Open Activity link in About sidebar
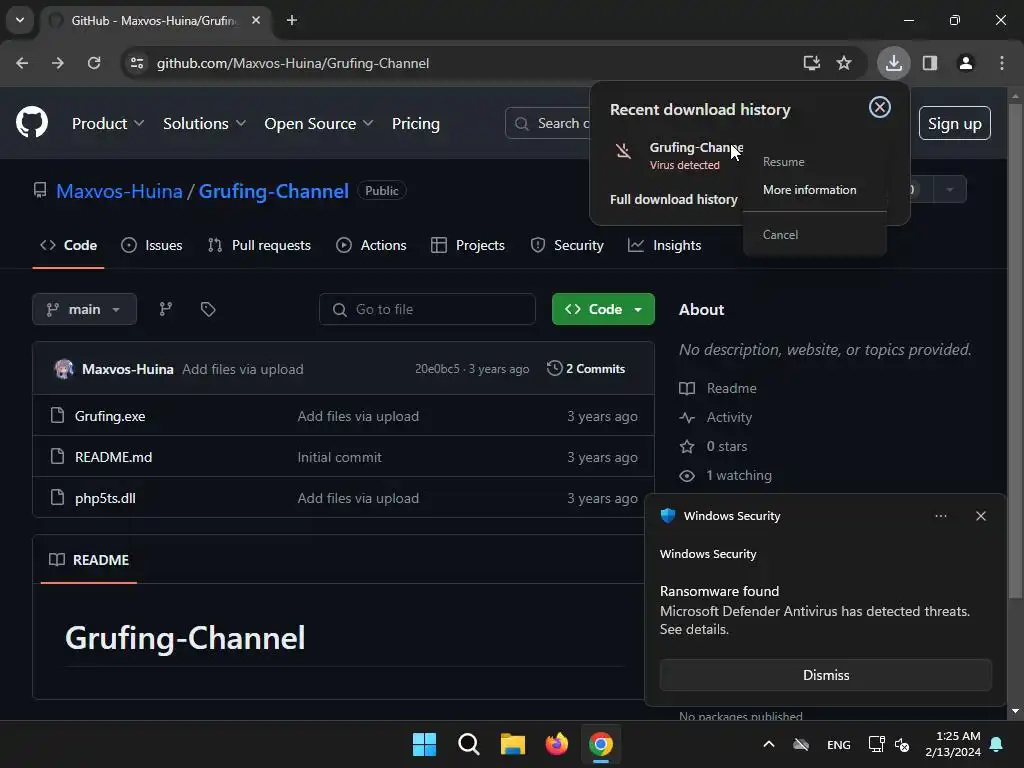1024x768 pixels. [729, 417]
